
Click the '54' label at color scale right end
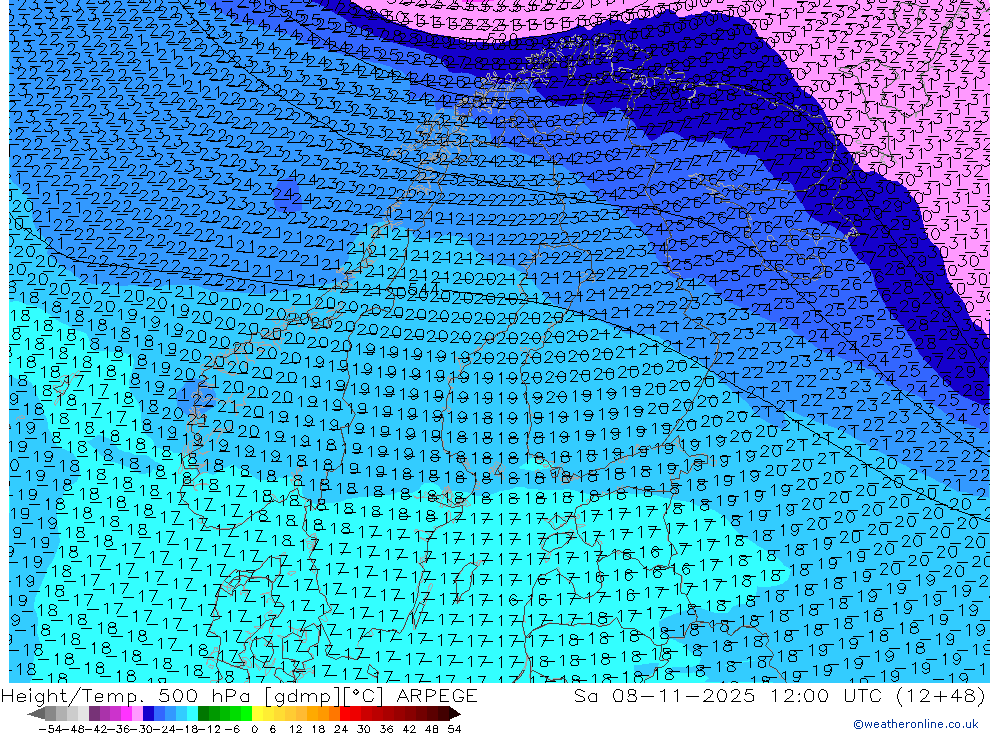point(454,729)
